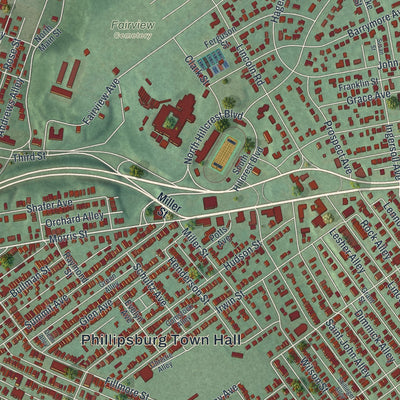The image size is (400, 400).
Task: Click the Barrymore Ave label
Action: 373,26
